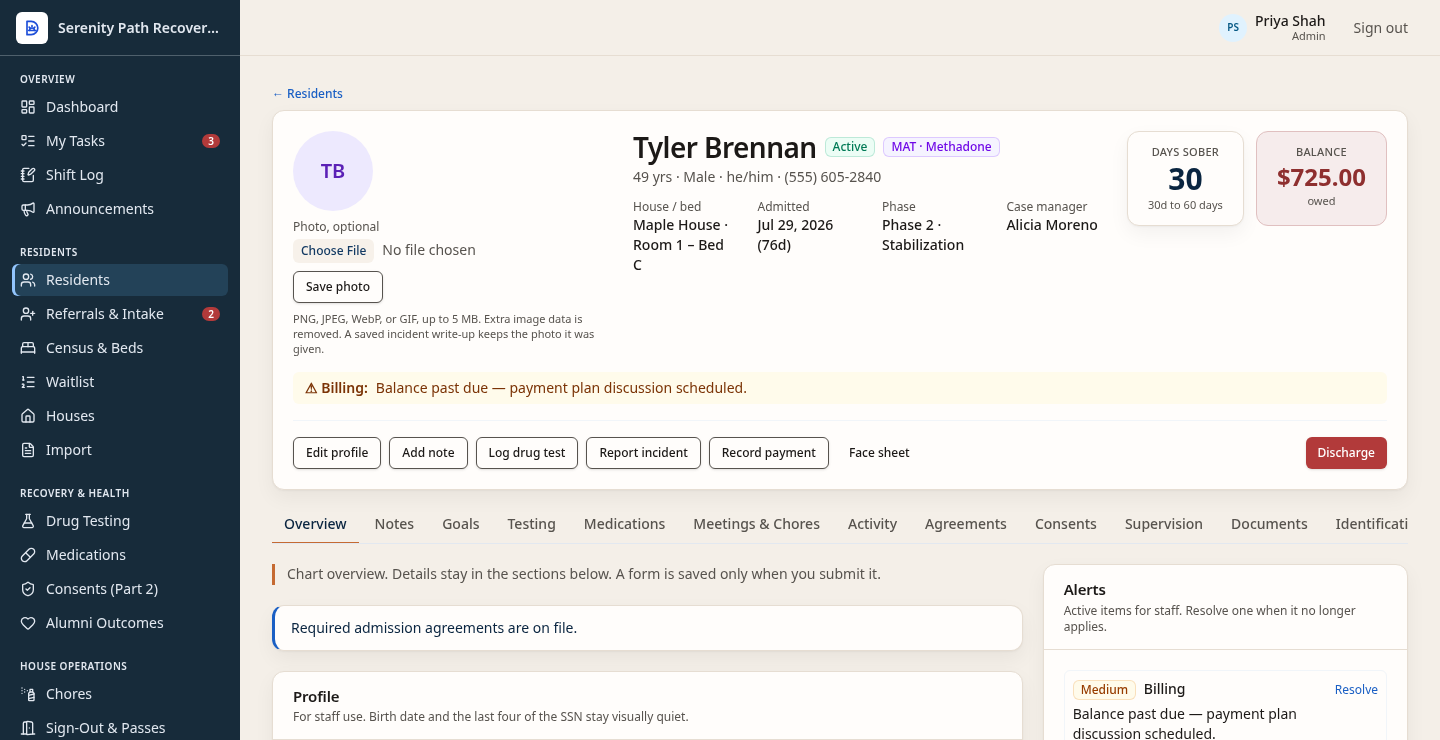Follow the back link to Residents

tap(307, 94)
